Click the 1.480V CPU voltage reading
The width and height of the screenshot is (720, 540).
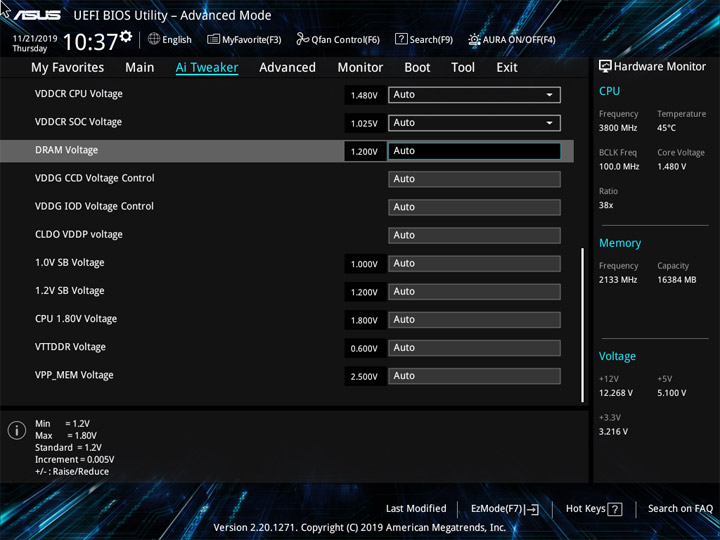click(x=364, y=96)
